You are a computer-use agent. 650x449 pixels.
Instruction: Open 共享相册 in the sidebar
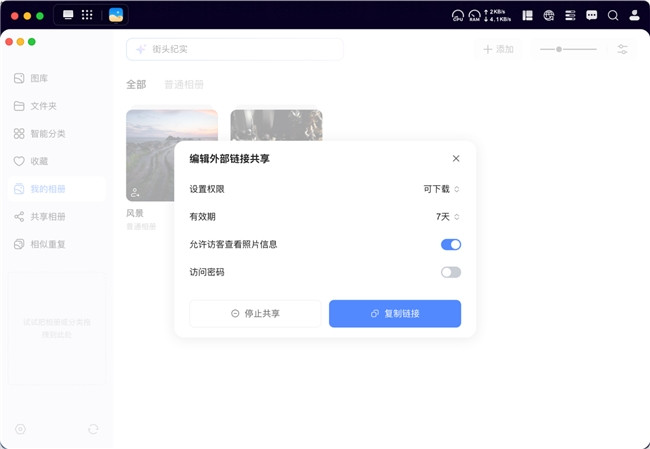point(57,216)
